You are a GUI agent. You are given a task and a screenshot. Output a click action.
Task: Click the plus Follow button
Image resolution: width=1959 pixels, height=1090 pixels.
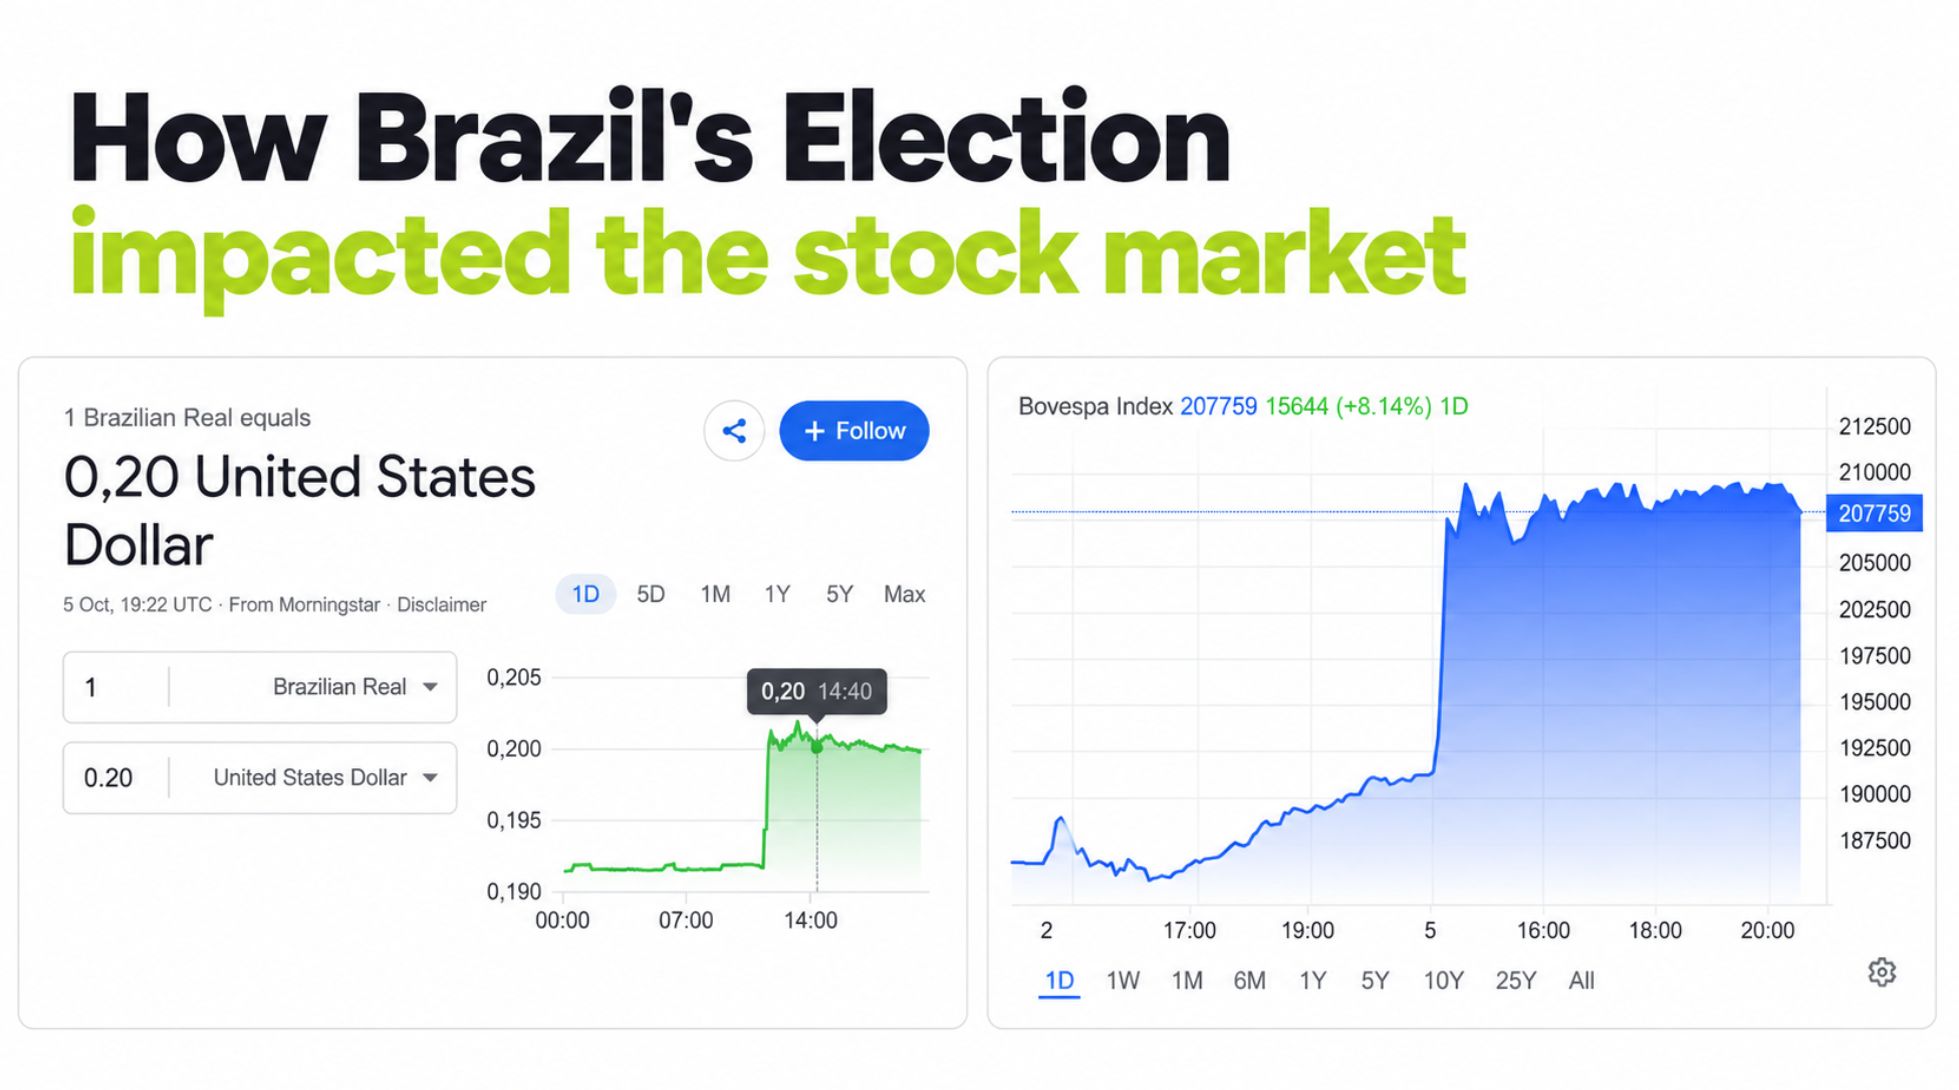coord(854,431)
